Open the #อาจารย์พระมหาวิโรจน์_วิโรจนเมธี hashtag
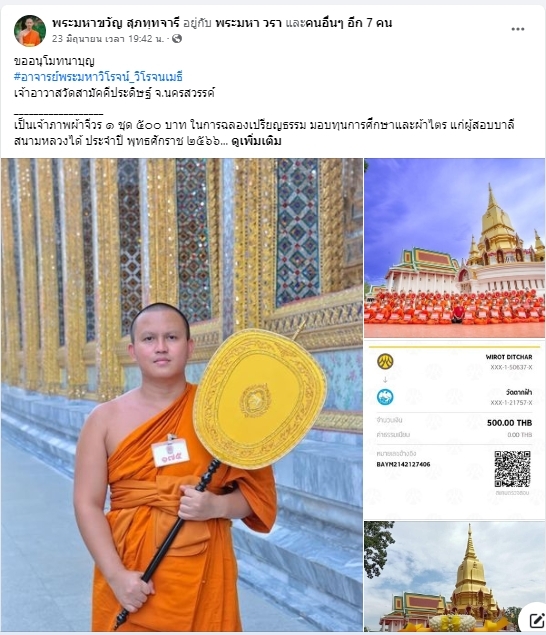The height and width of the screenshot is (635, 546). (x=98, y=77)
